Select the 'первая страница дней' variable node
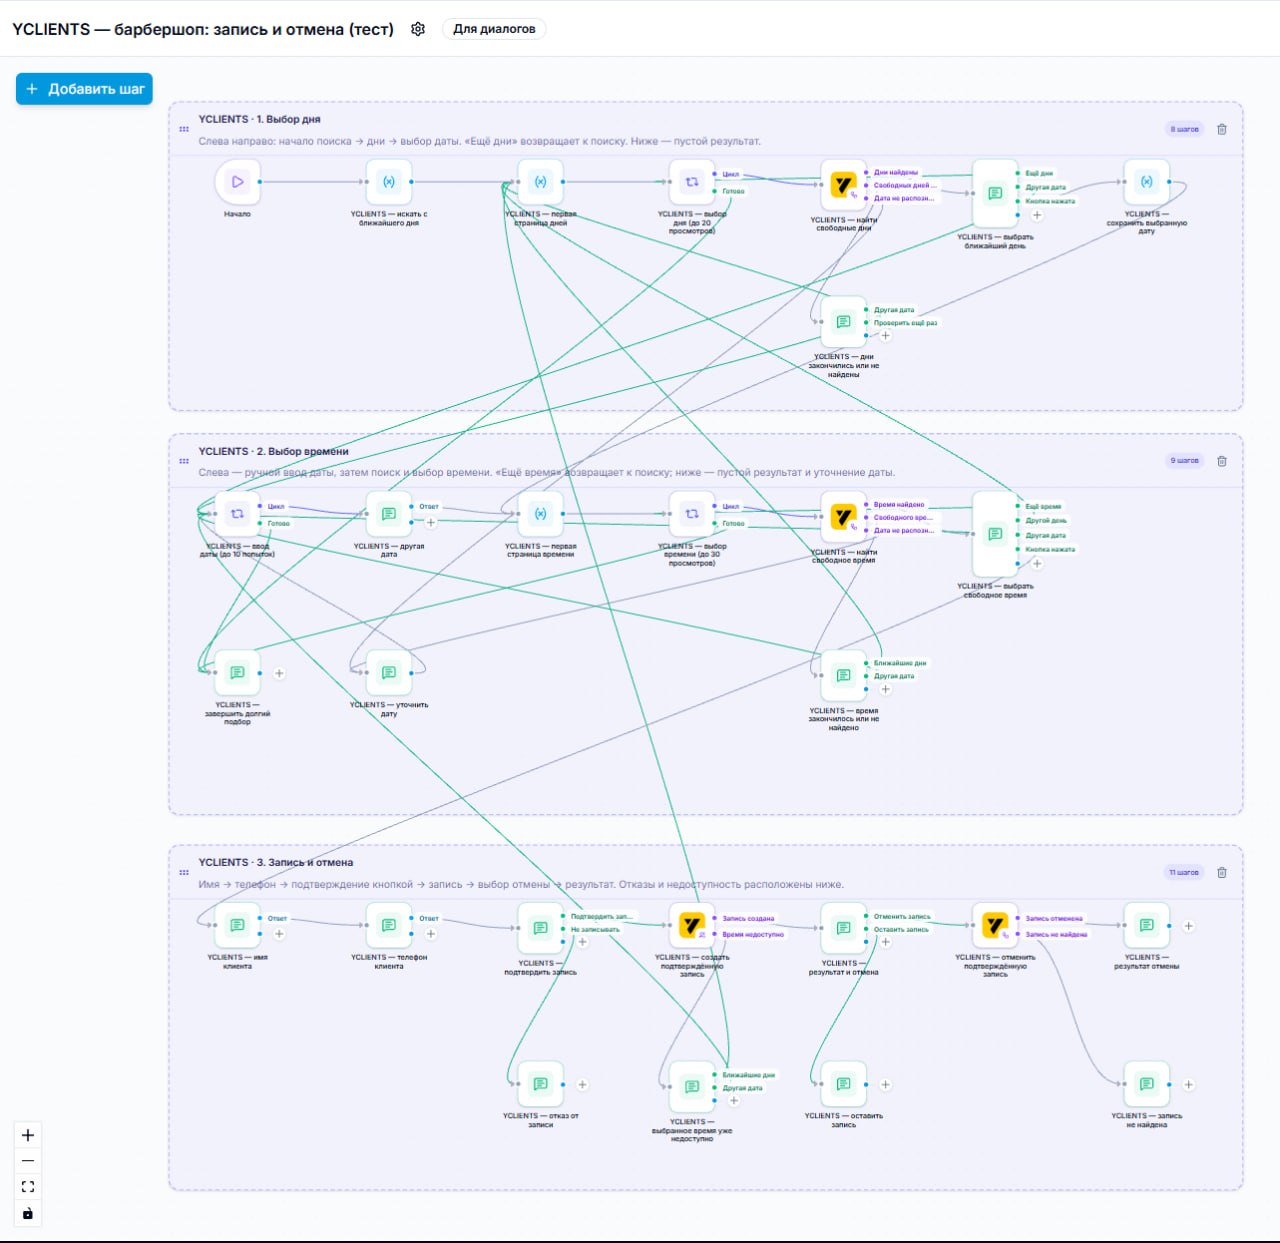The height and width of the screenshot is (1243, 1280). pos(540,182)
